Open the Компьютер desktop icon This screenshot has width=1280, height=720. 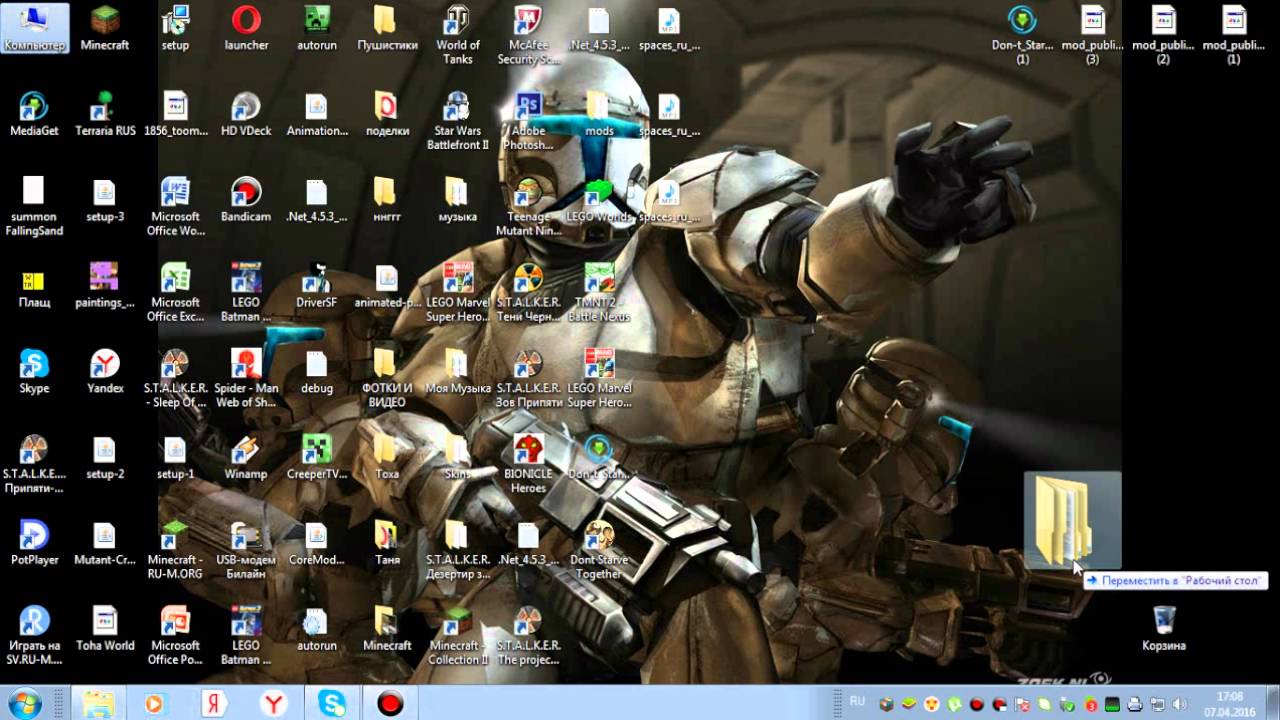coord(34,29)
